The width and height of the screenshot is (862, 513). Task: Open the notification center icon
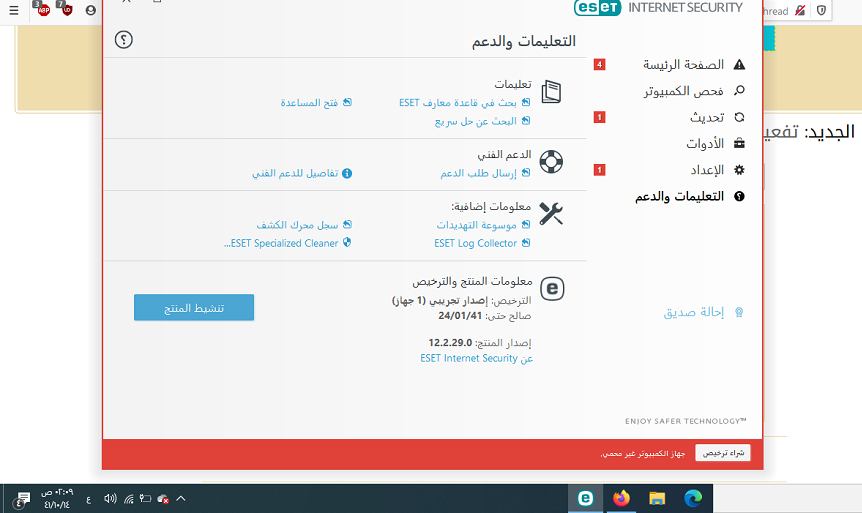click(22, 499)
